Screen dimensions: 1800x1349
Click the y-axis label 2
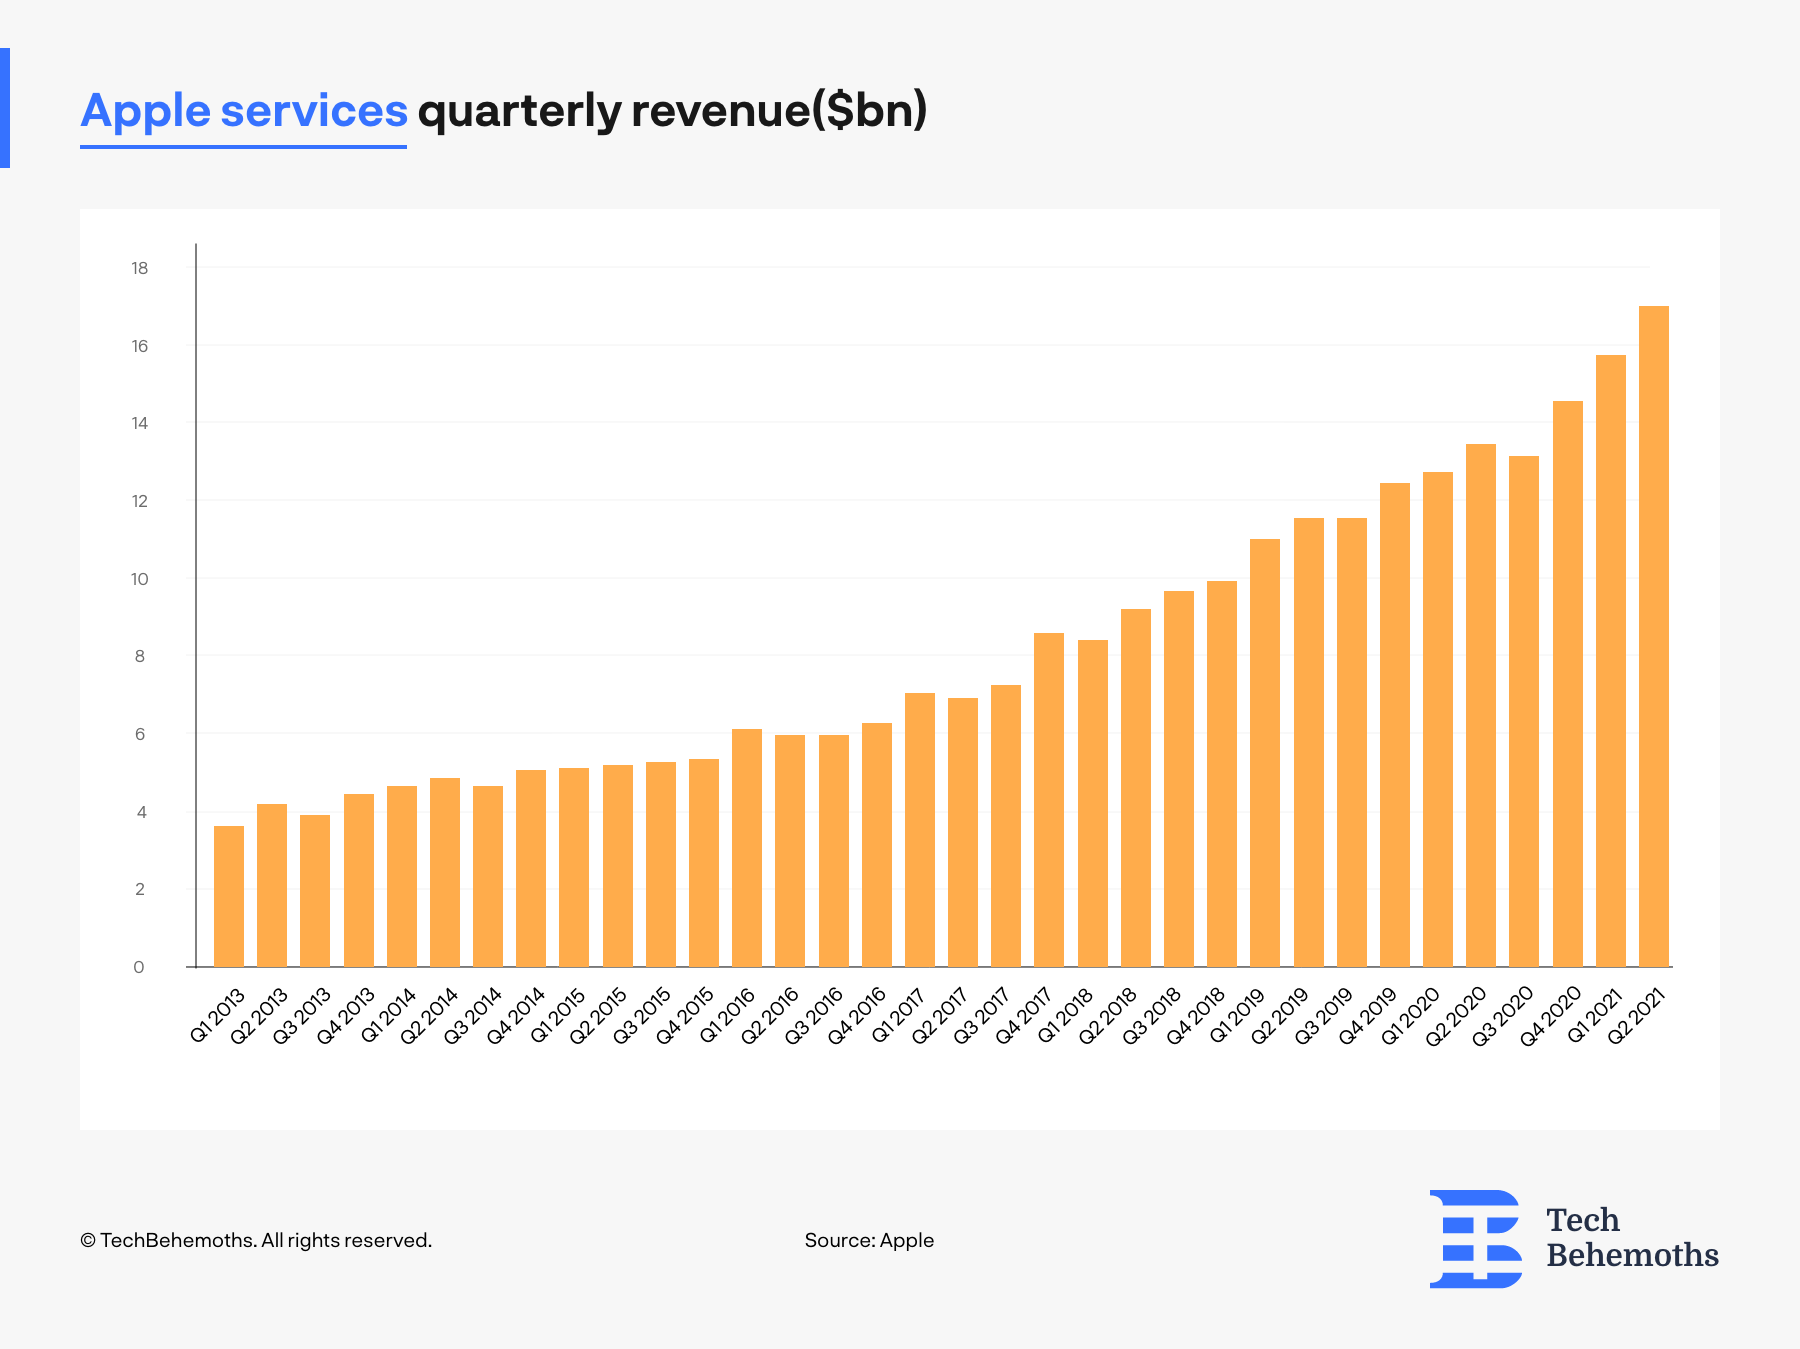click(140, 889)
